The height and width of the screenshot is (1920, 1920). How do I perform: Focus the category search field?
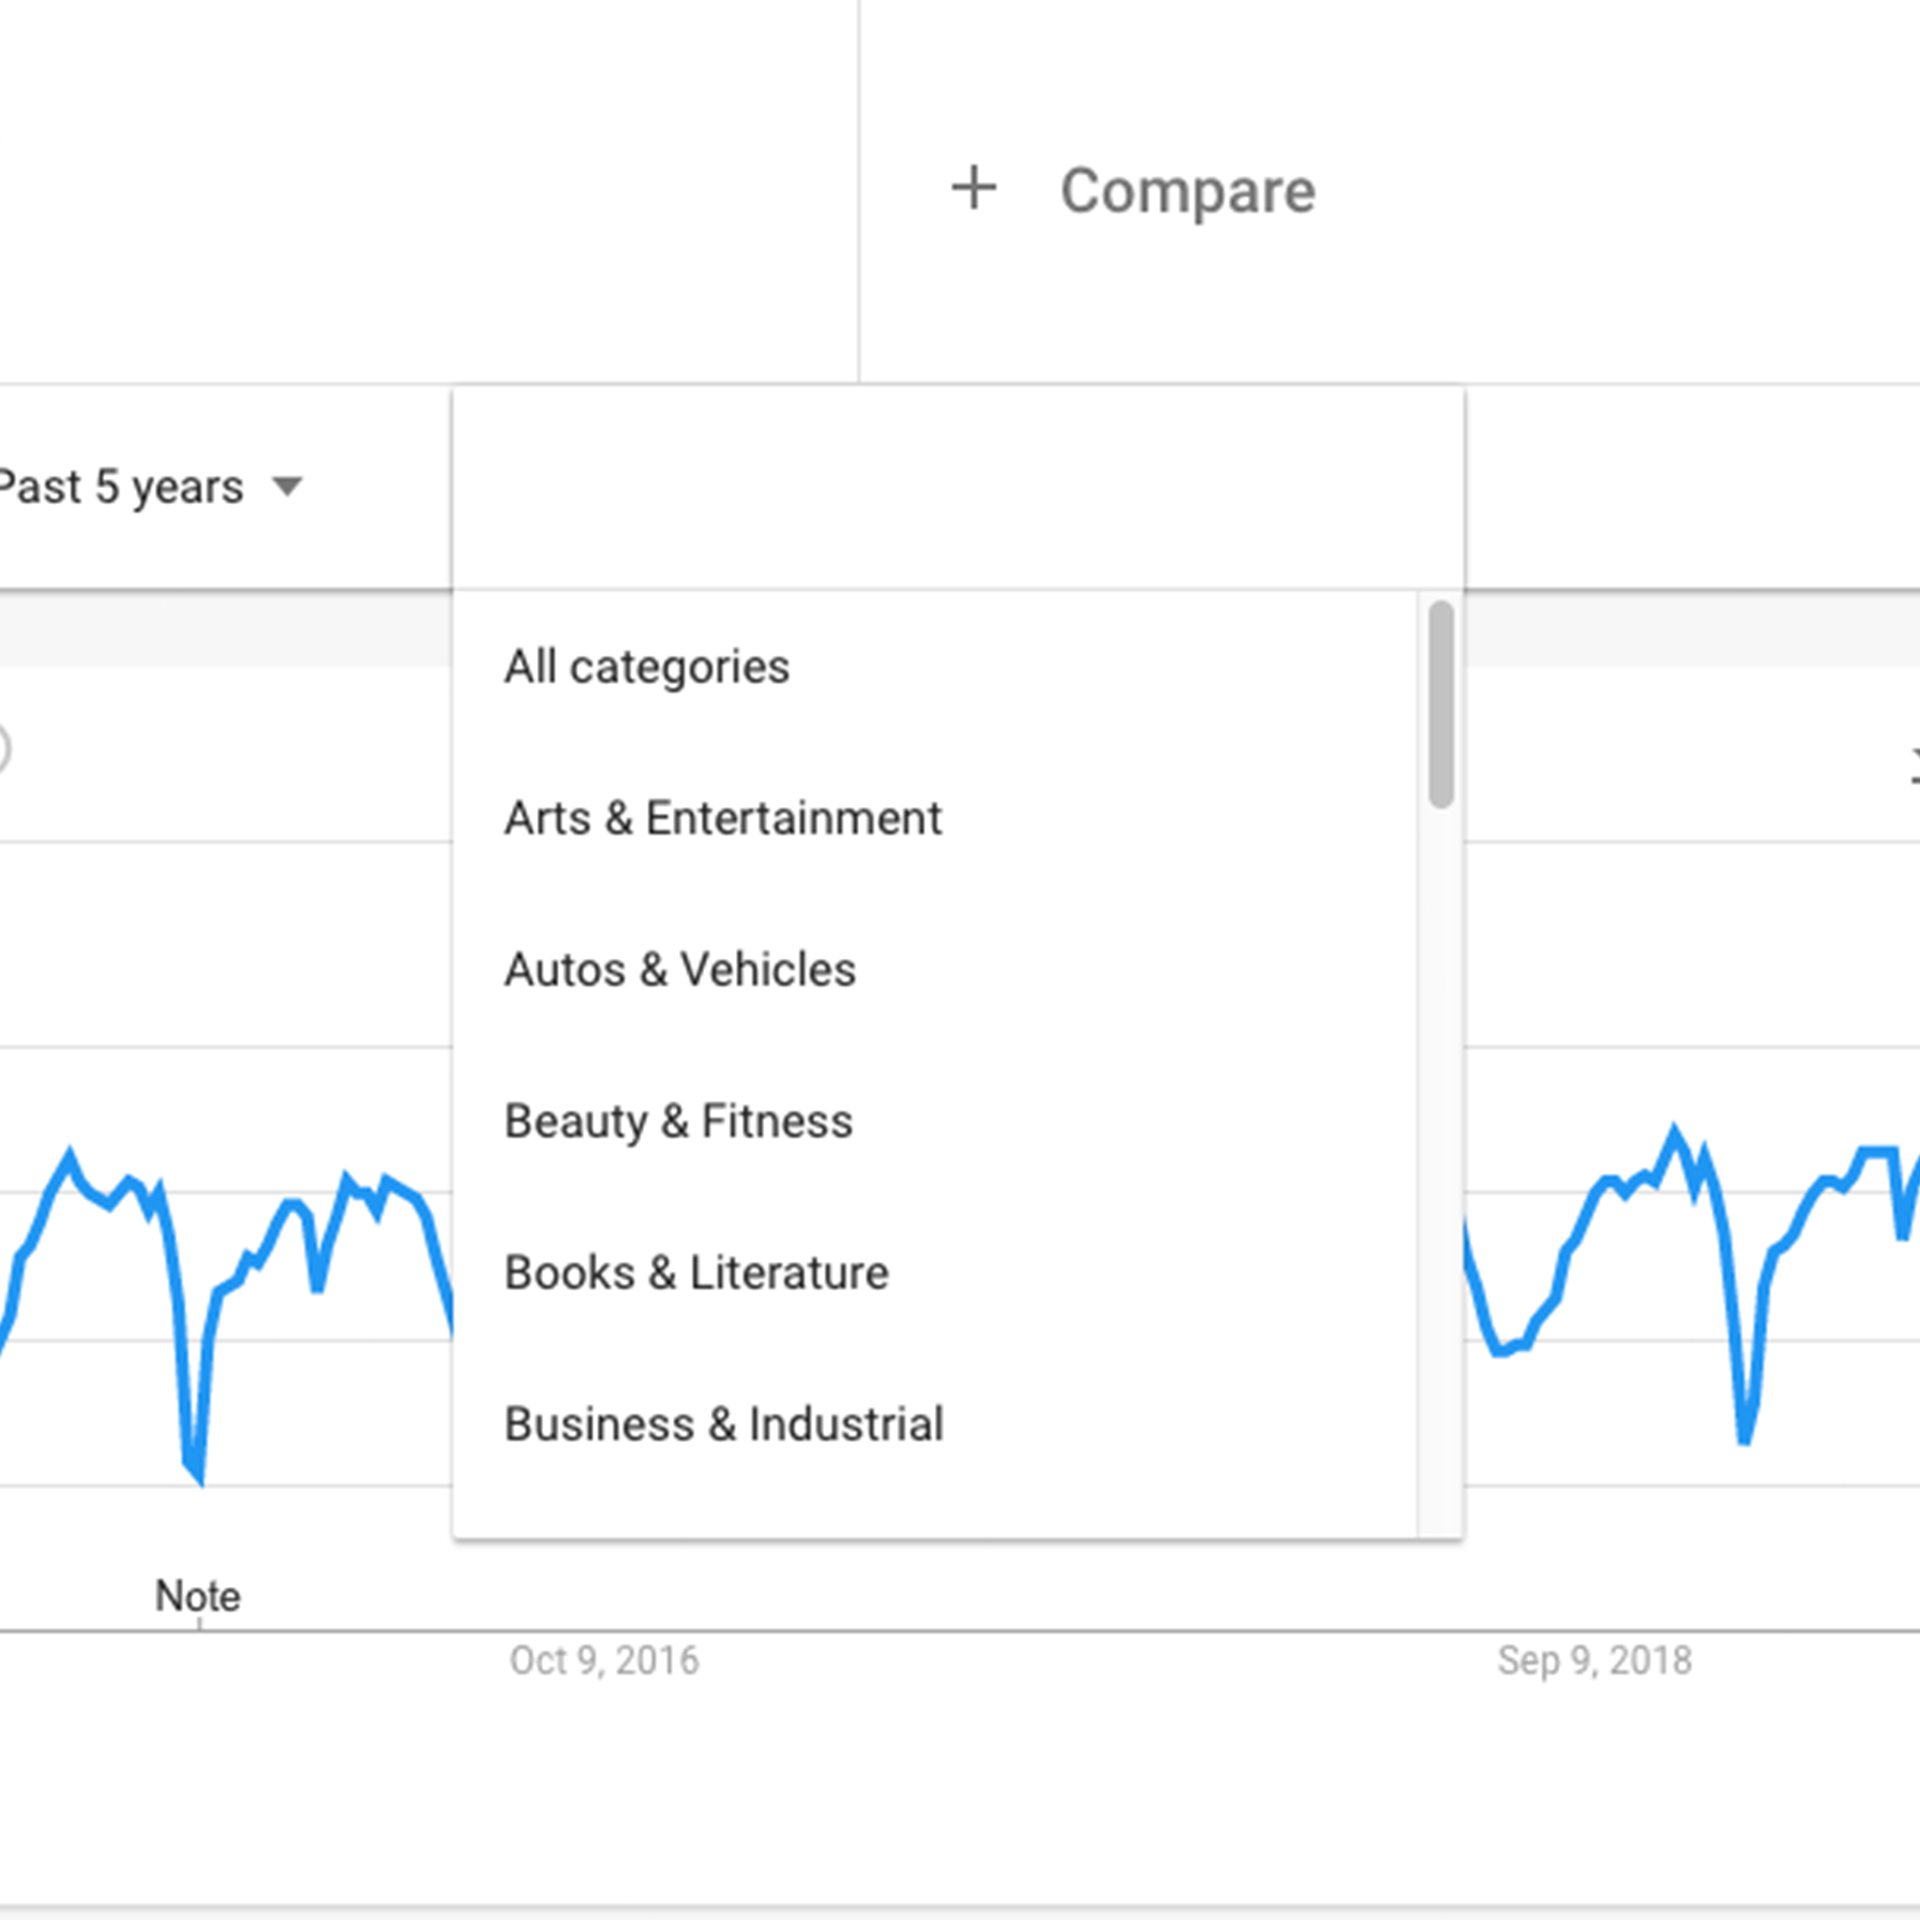click(x=958, y=489)
